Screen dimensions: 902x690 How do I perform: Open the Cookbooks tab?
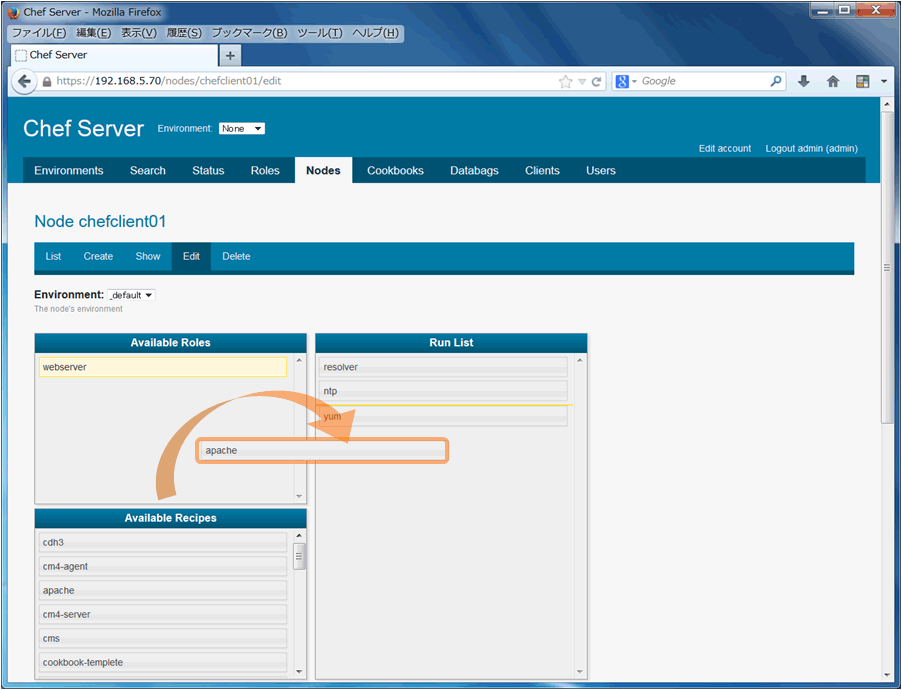(x=395, y=170)
